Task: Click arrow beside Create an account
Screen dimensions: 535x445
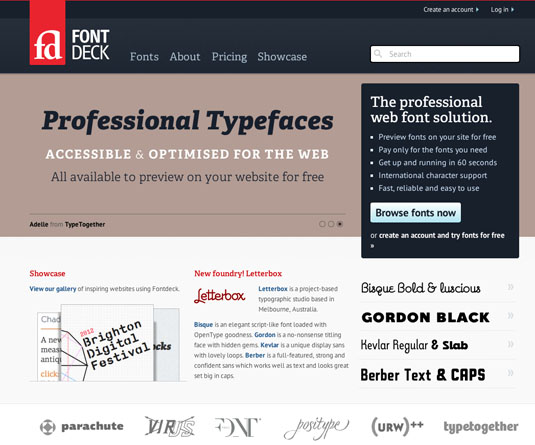Action: tap(477, 10)
